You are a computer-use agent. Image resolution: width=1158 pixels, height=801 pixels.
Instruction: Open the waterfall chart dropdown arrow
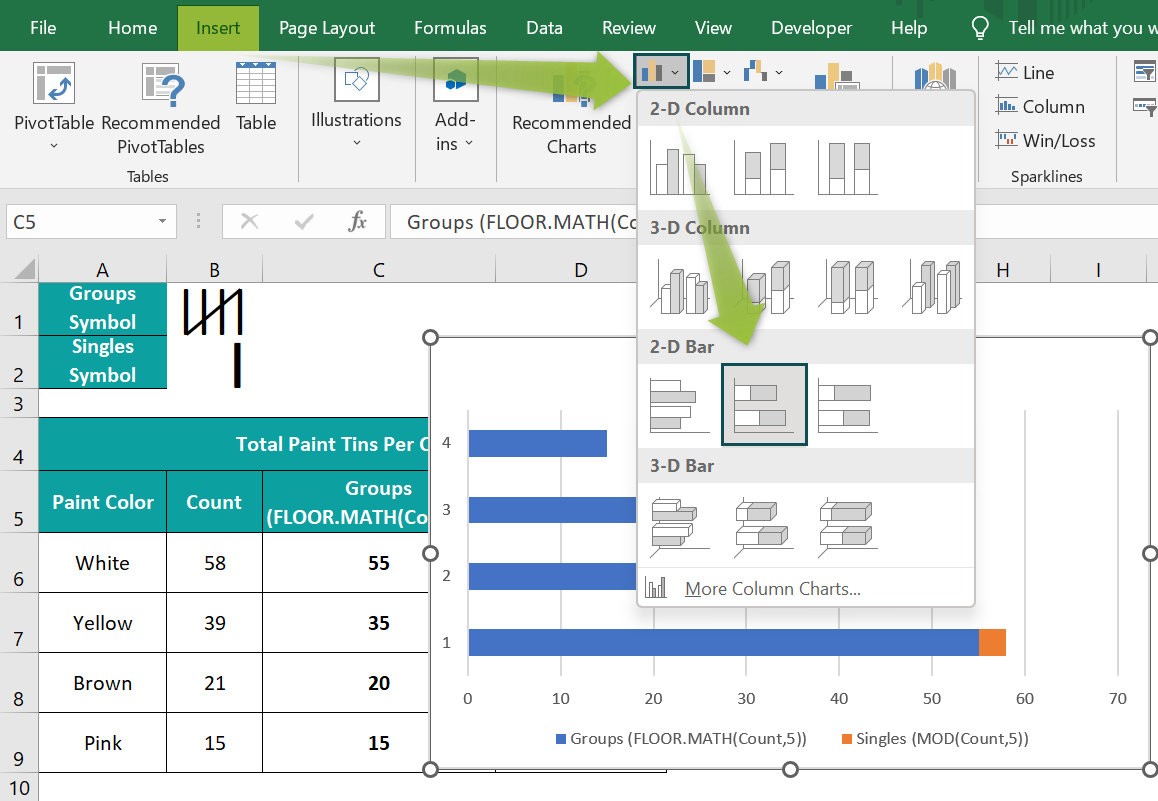click(x=779, y=72)
